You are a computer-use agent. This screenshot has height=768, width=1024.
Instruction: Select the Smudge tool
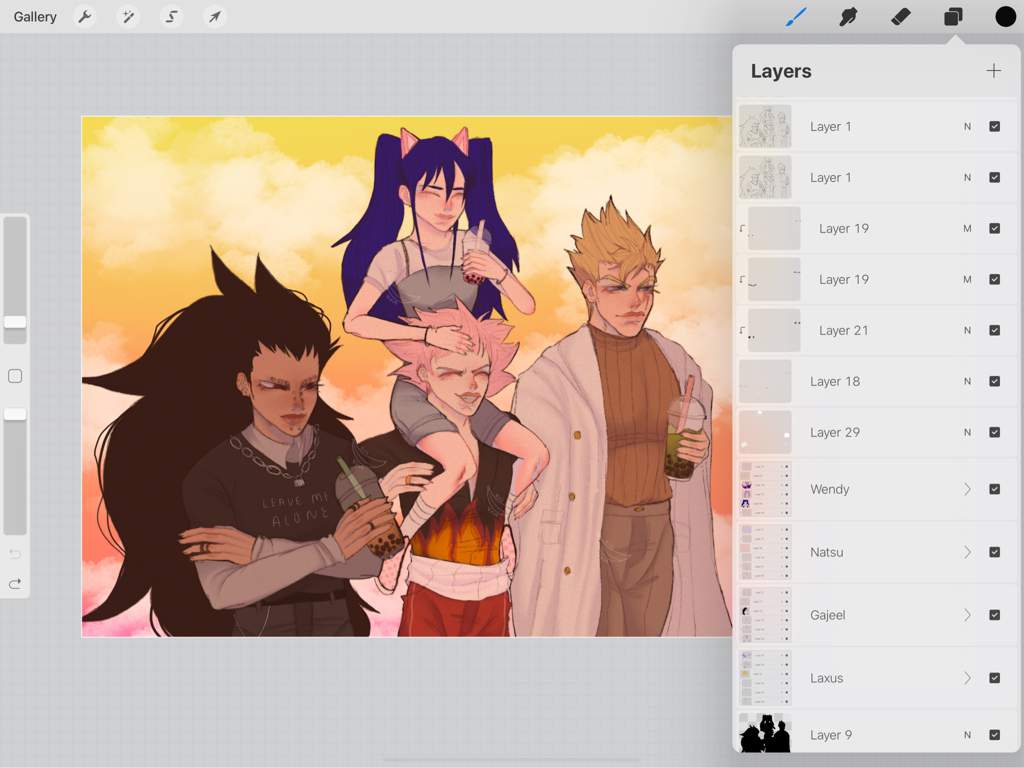tap(848, 16)
